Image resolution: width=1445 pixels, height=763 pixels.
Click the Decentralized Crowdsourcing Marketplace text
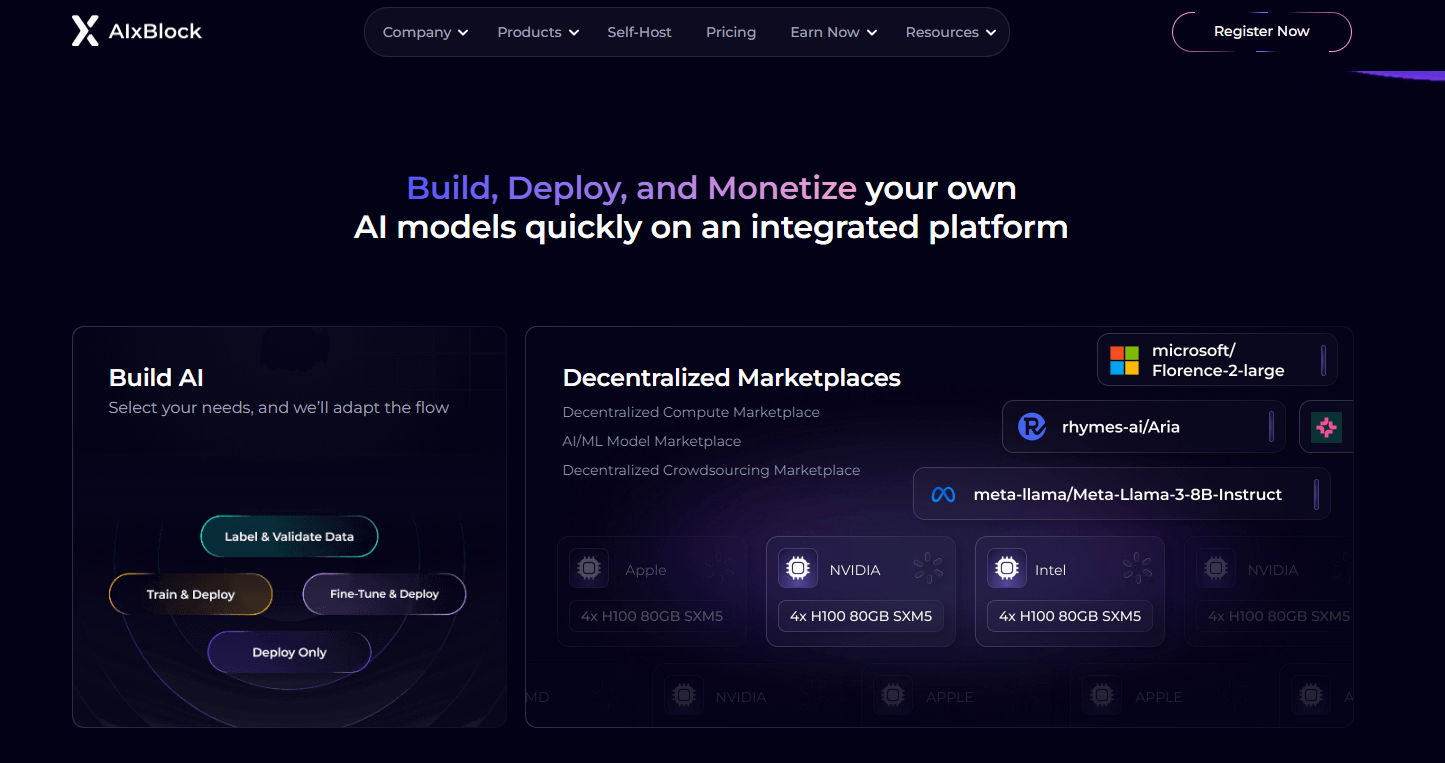tap(711, 470)
